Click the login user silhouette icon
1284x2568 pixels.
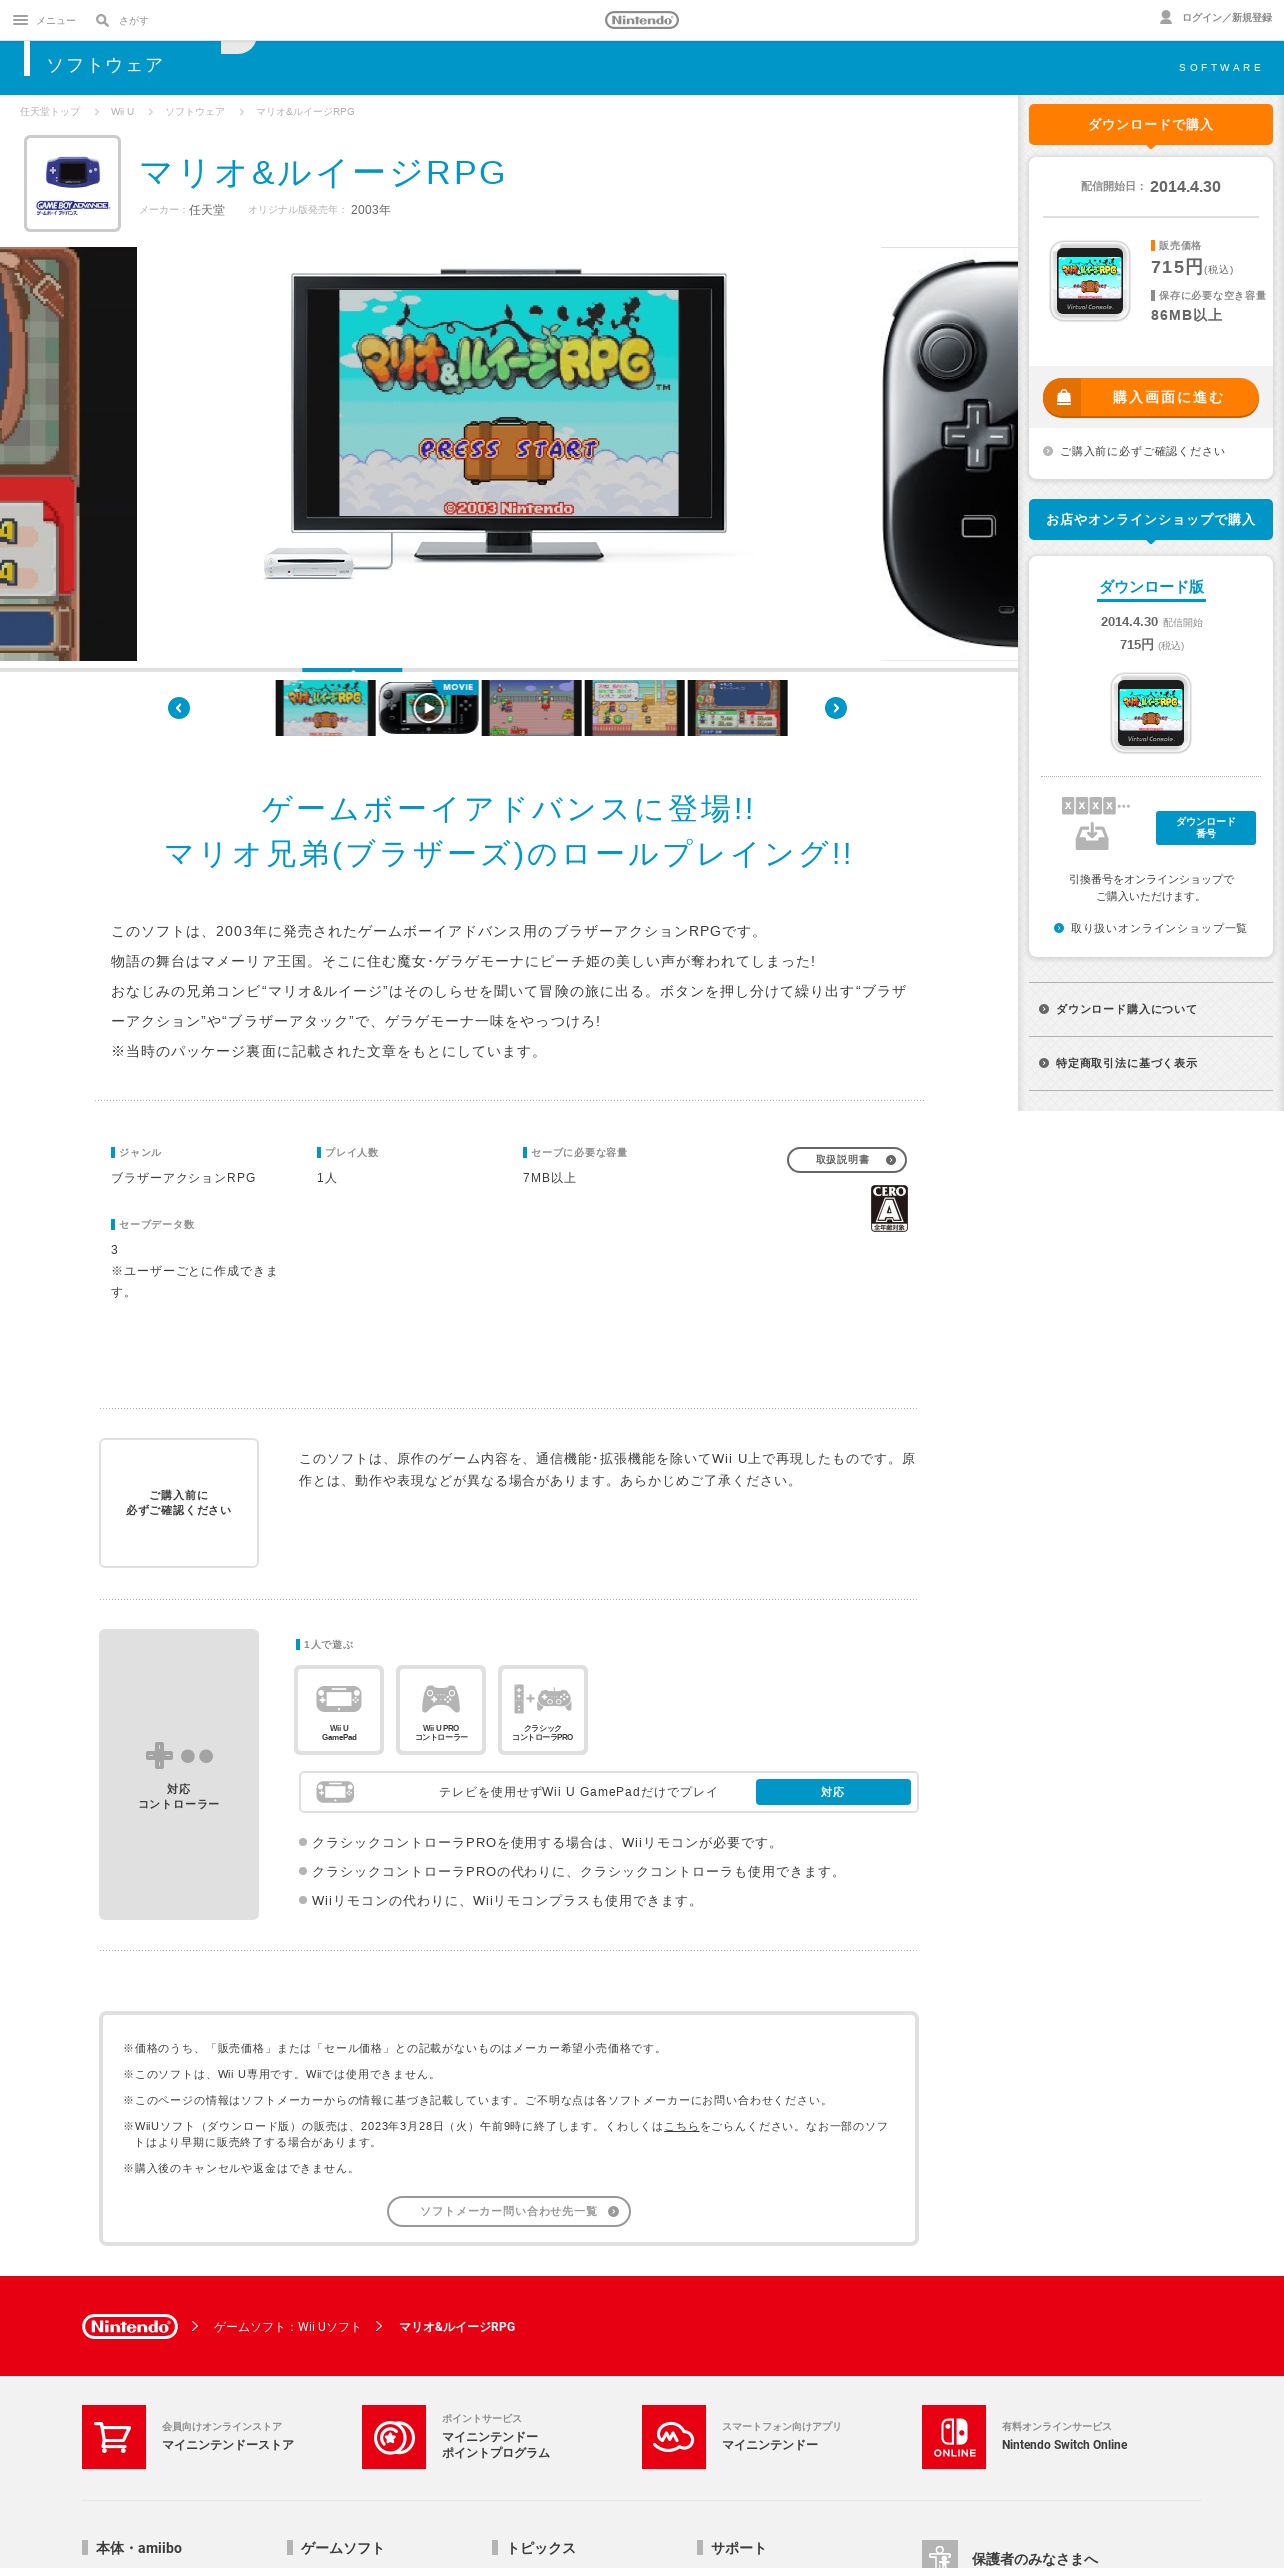click(x=1166, y=17)
